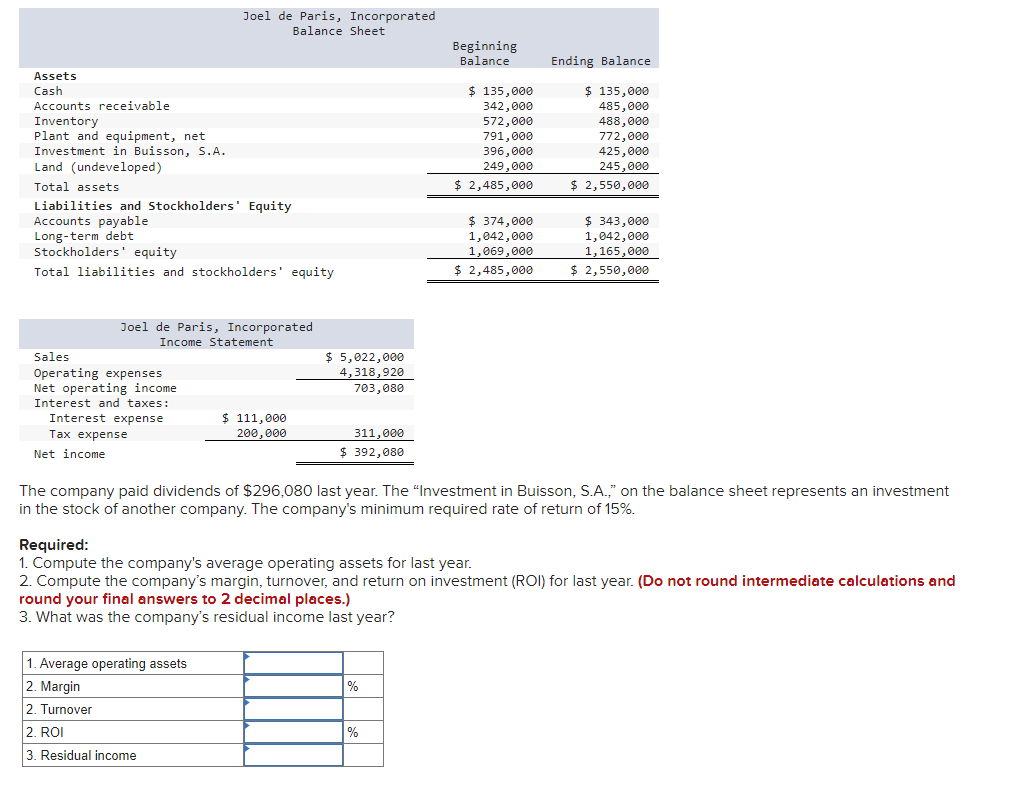The image size is (1029, 793).
Task: Click Net income value $ 392,080
Action: (371, 452)
